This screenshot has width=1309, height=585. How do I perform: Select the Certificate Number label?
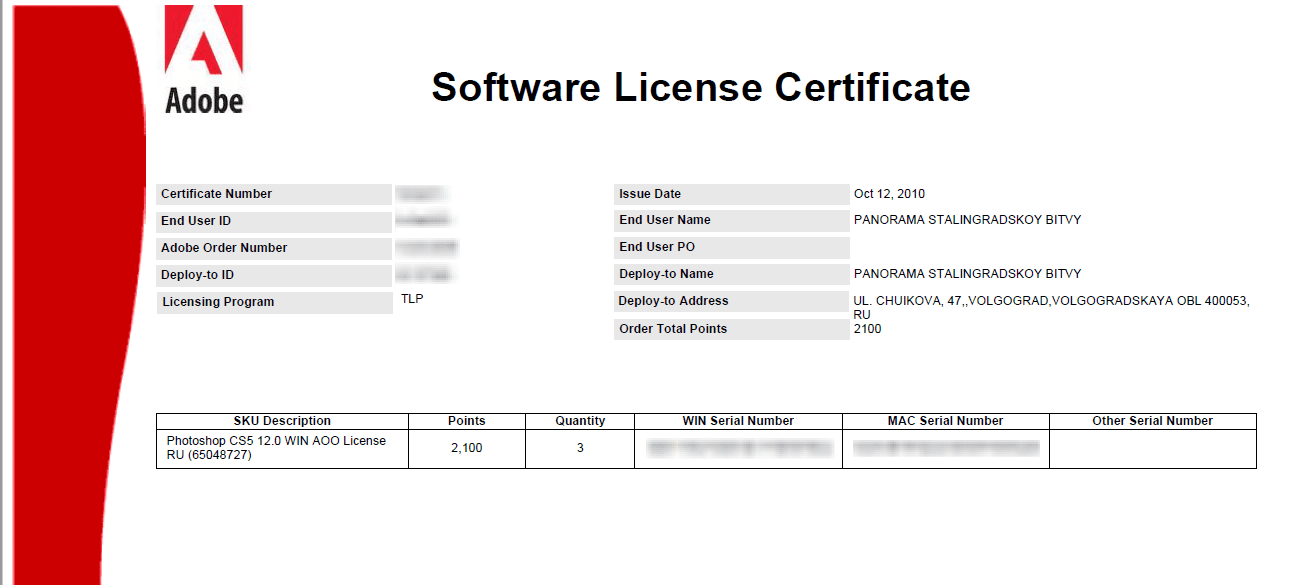(x=216, y=194)
